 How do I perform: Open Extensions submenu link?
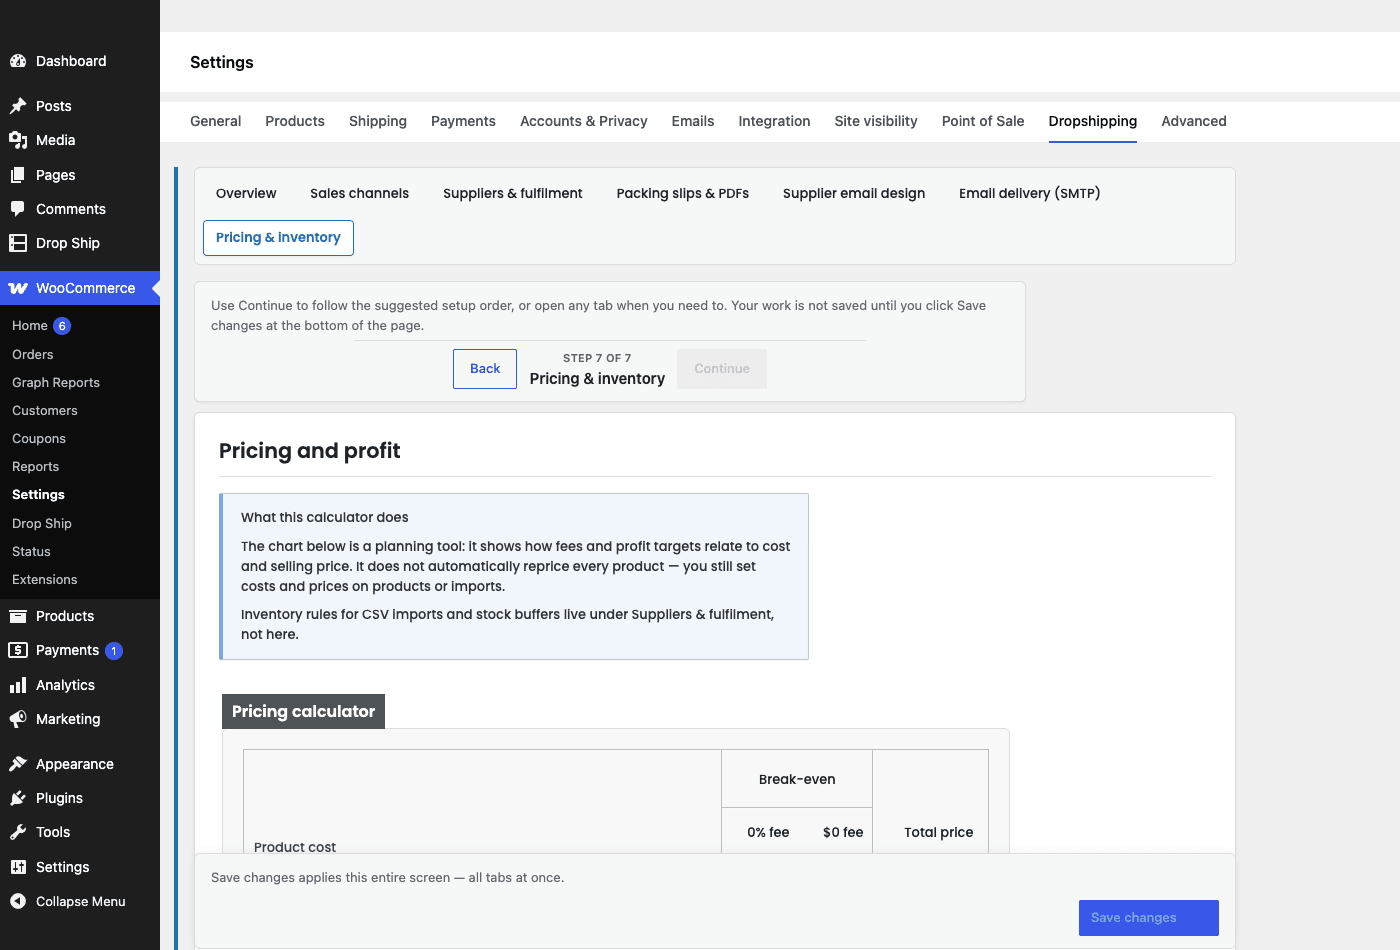pyautogui.click(x=45, y=580)
